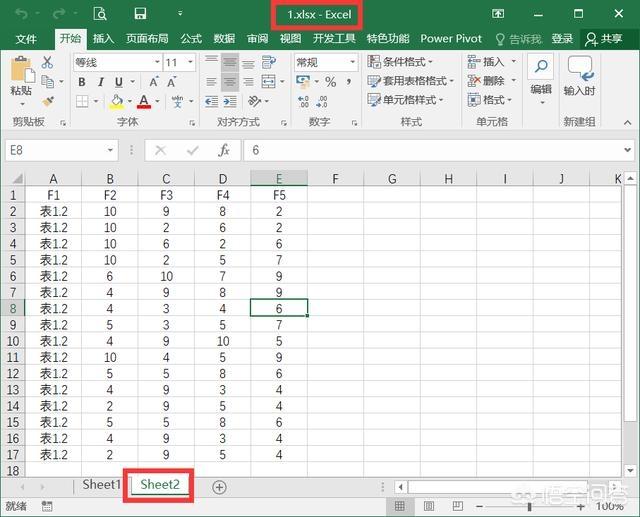This screenshot has width=640, height=517.
Task: Open the font size dropdown showing 11
Action: 190,62
